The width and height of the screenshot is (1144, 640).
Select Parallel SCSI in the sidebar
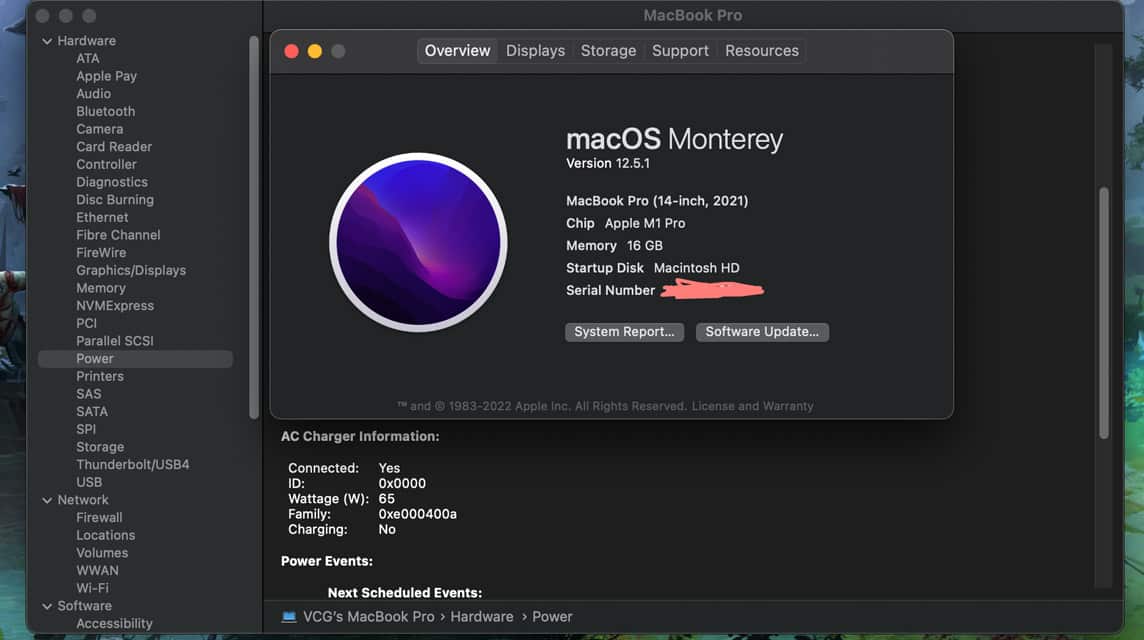pyautogui.click(x=115, y=342)
